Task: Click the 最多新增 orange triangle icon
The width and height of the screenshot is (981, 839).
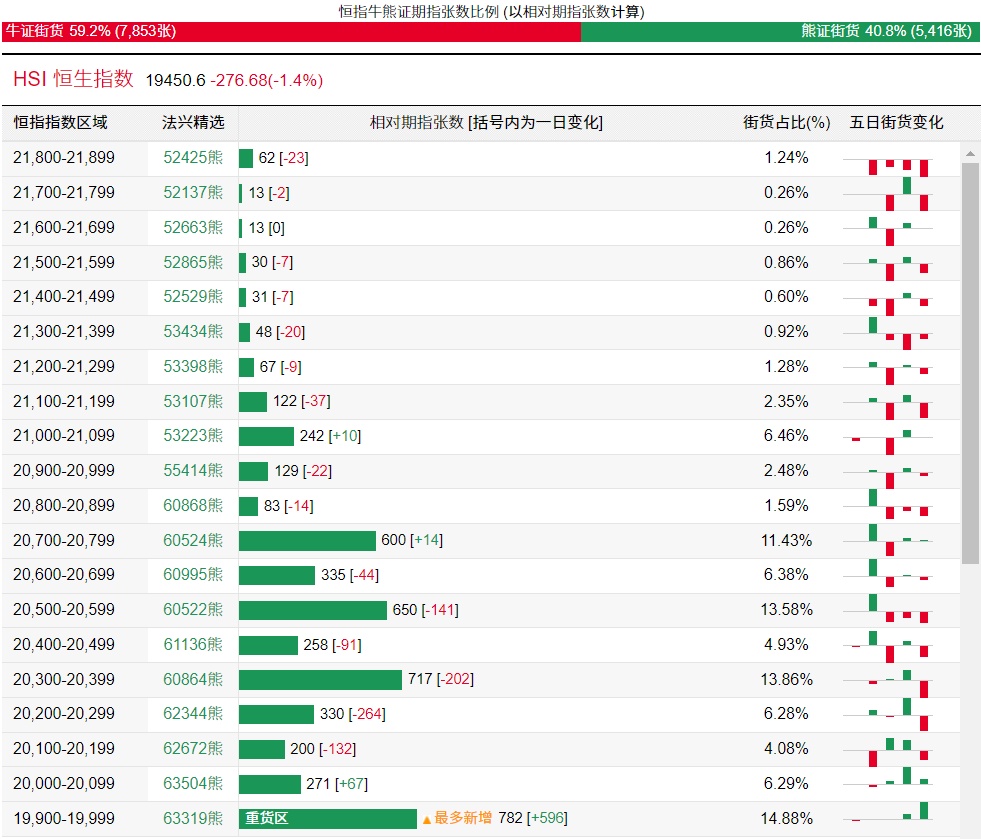Action: click(427, 820)
